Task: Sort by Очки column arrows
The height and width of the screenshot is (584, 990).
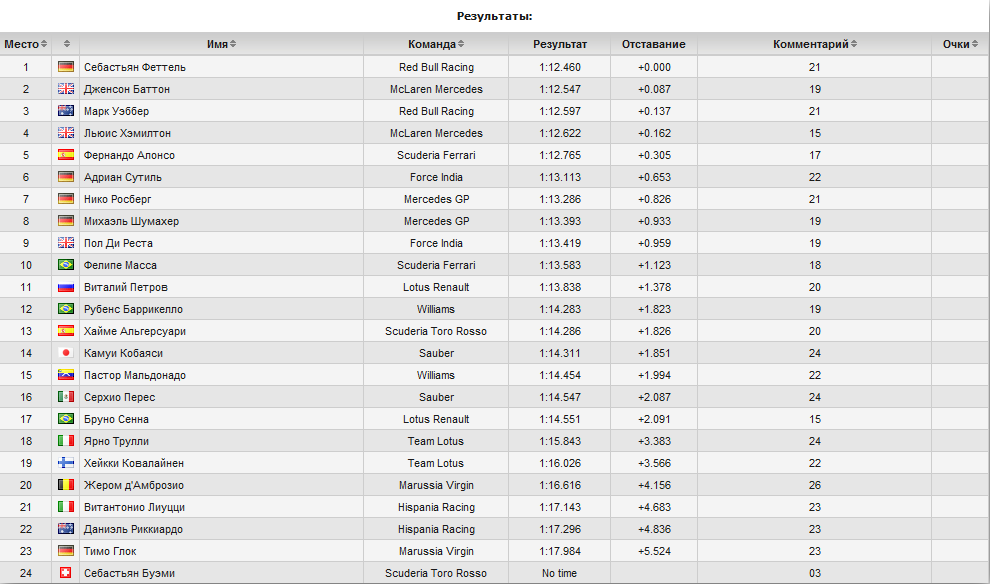Action: (975, 44)
